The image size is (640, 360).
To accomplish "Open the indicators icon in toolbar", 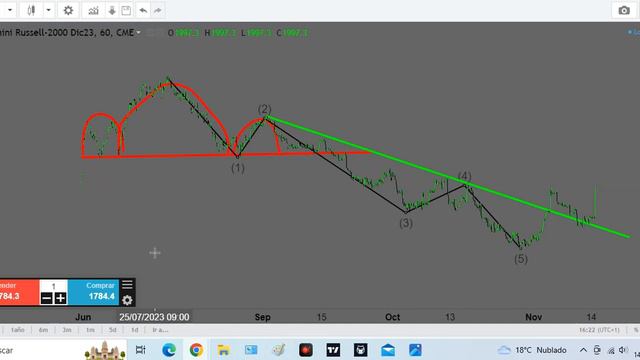I will click(x=93, y=11).
